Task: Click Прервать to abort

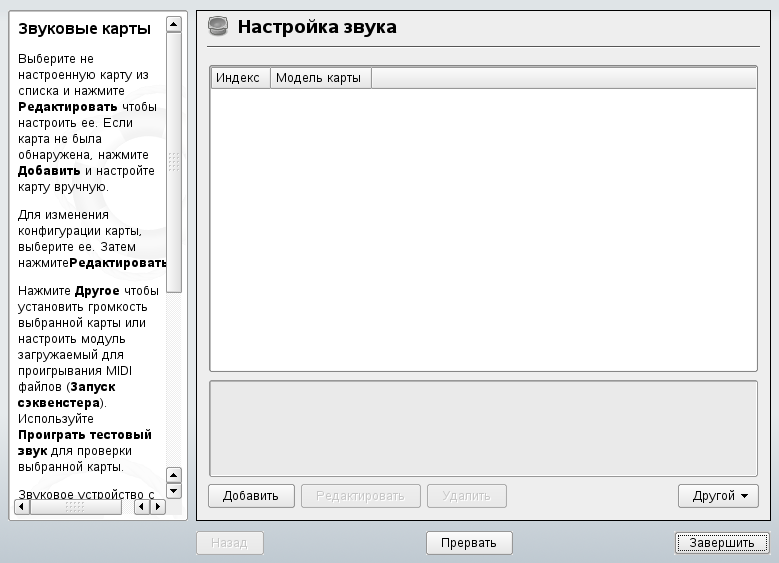Action: click(x=469, y=543)
